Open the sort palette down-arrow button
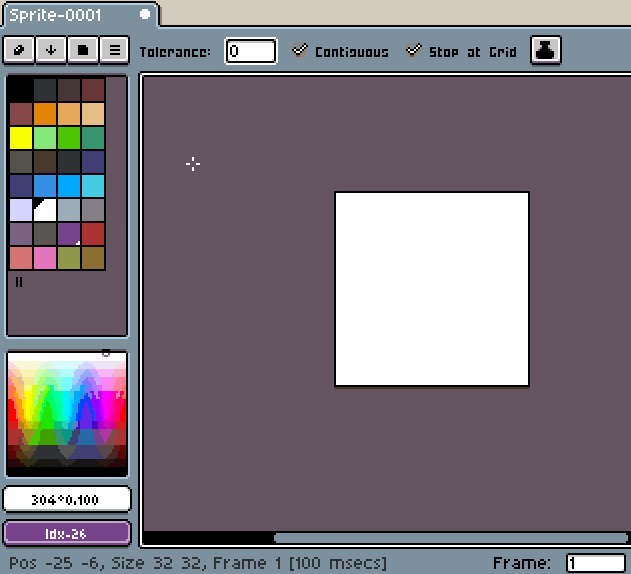 [x=51, y=50]
